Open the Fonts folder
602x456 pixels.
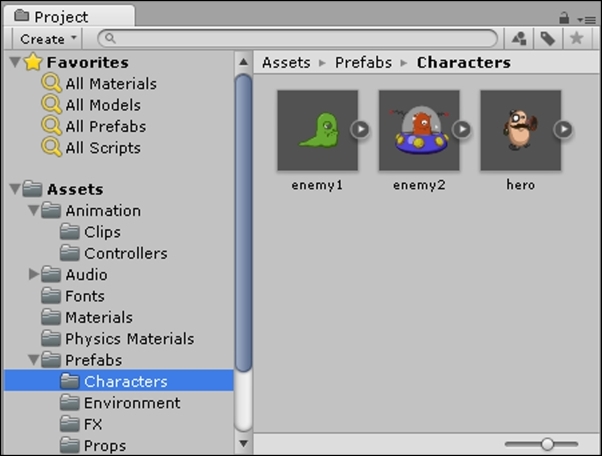[85, 296]
